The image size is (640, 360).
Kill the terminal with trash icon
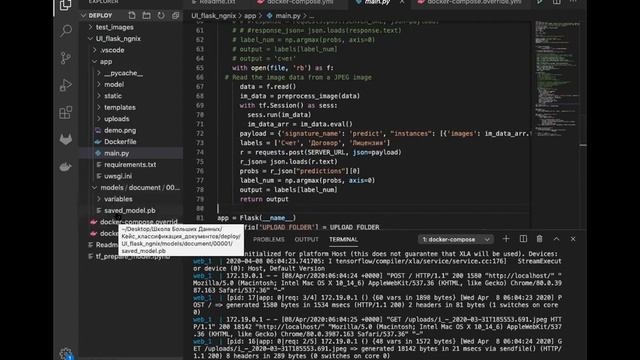pyautogui.click(x=540, y=239)
